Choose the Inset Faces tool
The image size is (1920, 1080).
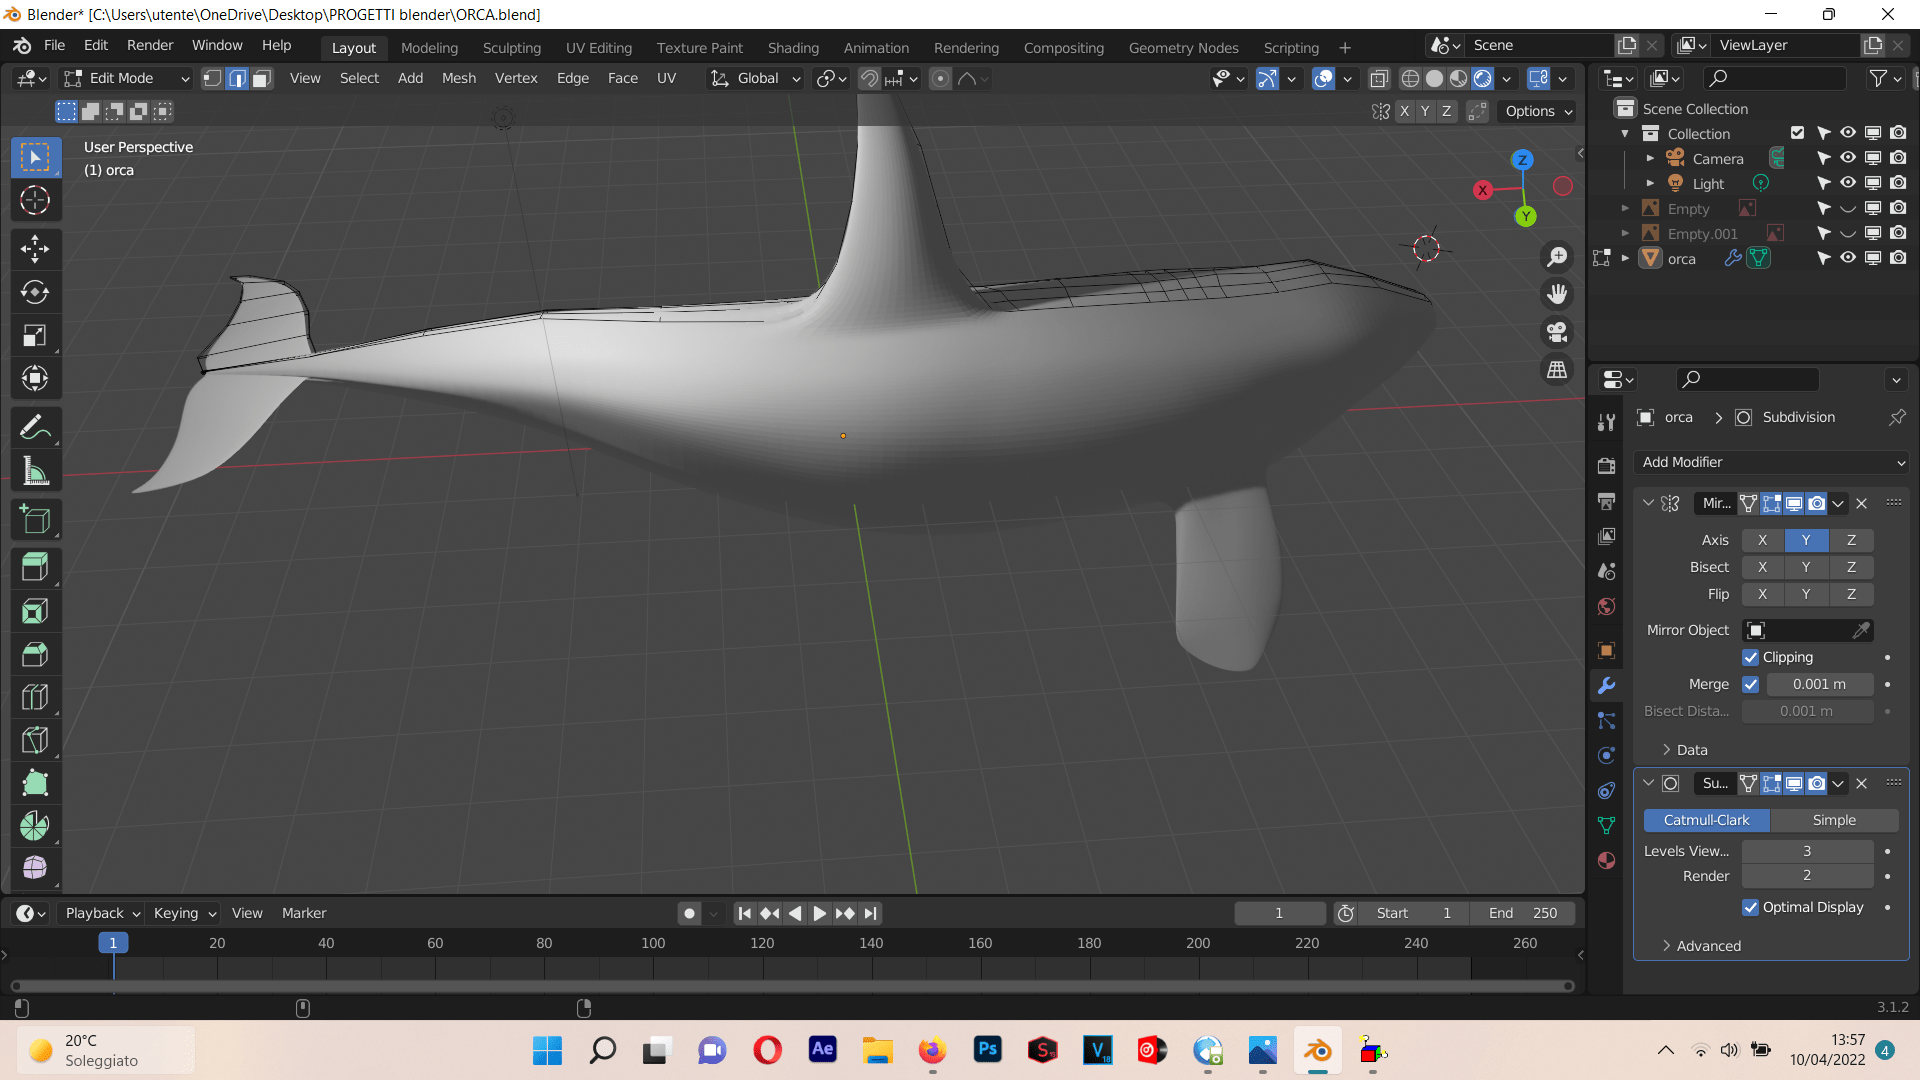[x=35, y=611]
